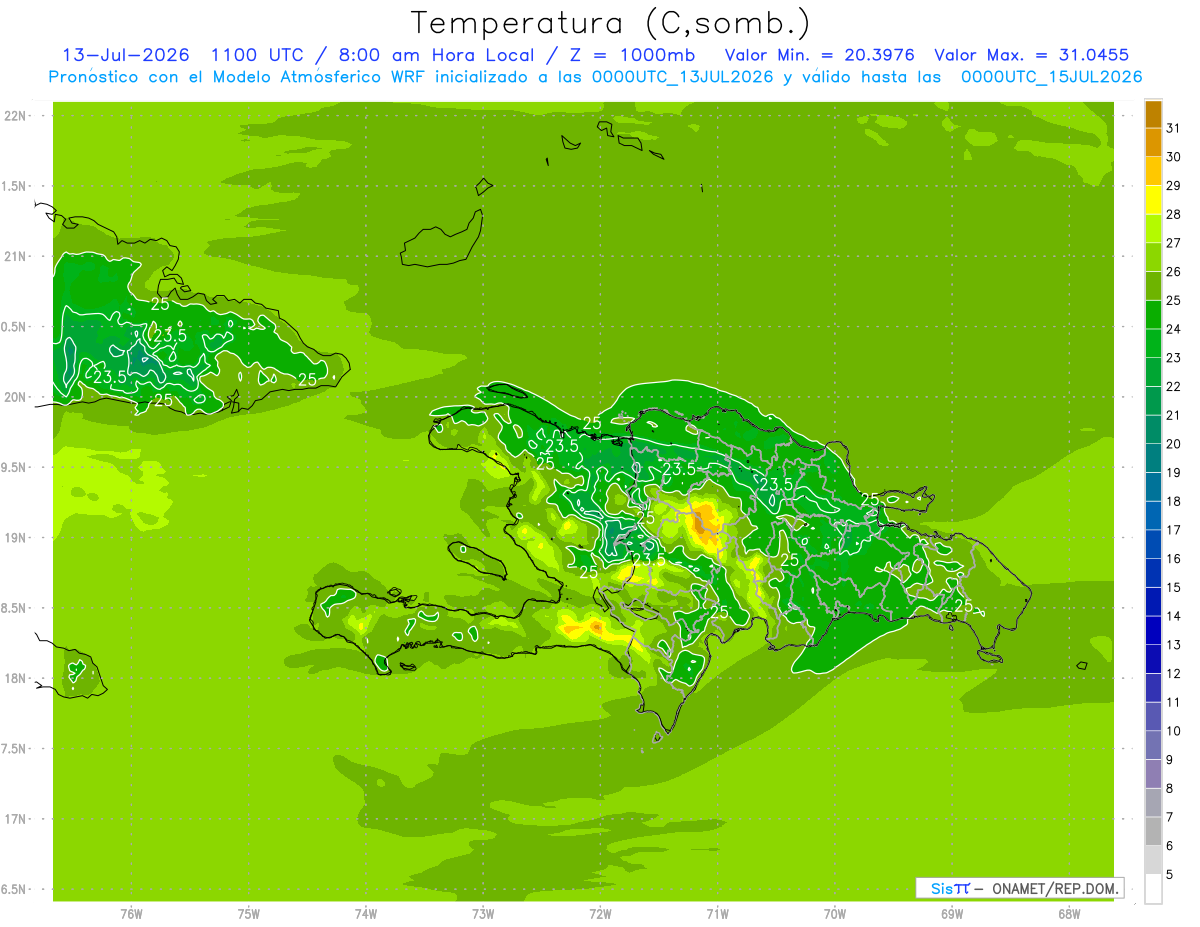This screenshot has height=927, width=1200.
Task: Click the "68W" longitude label
Action: [x=1069, y=913]
